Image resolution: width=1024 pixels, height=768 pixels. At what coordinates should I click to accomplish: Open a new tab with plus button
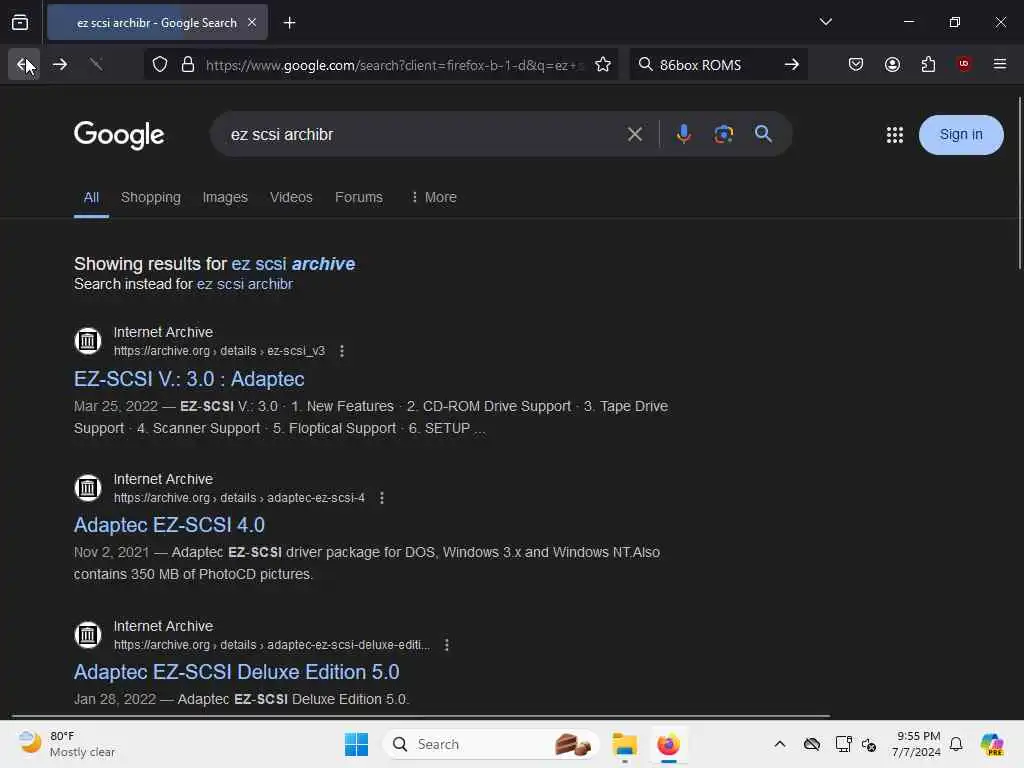pyautogui.click(x=289, y=23)
